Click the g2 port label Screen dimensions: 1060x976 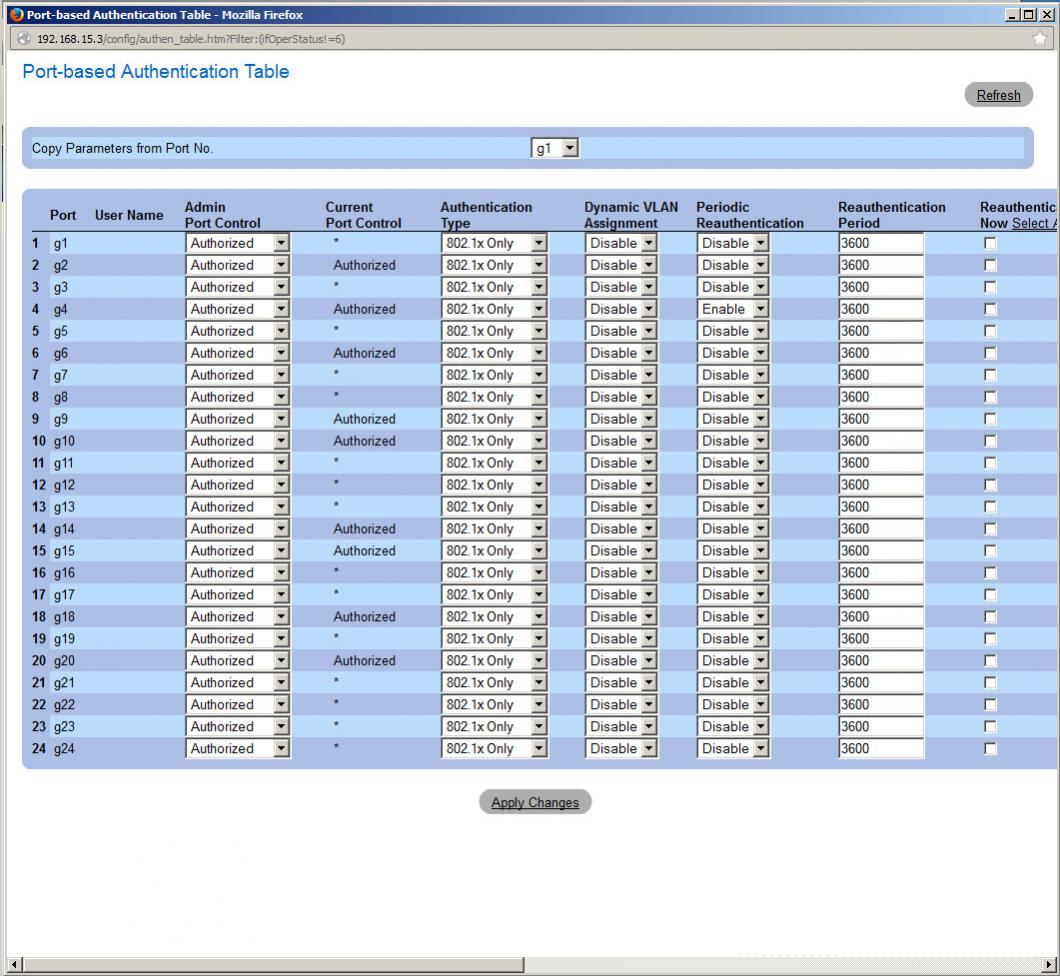pos(61,265)
